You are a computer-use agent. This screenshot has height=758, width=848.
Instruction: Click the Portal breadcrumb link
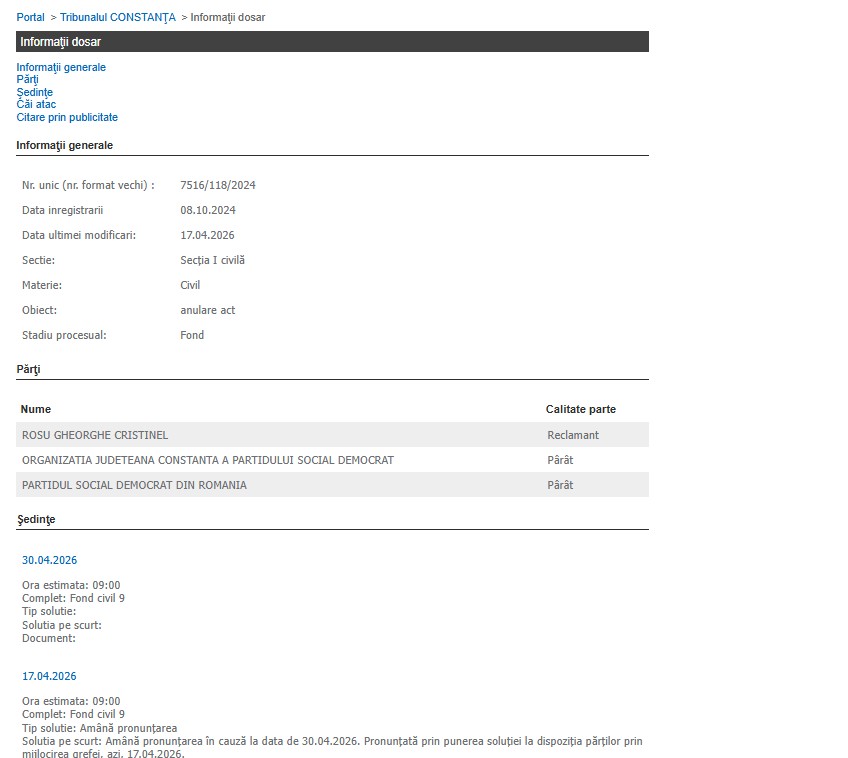[x=30, y=17]
